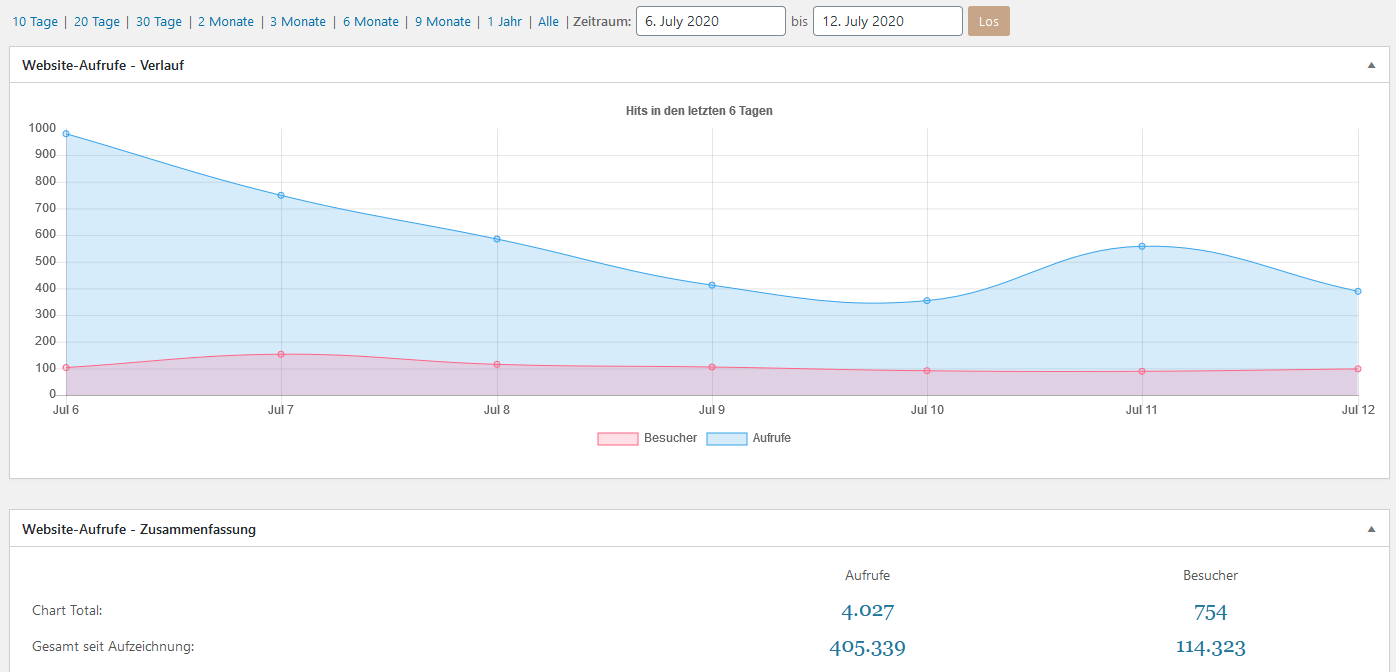Image resolution: width=1396 pixels, height=672 pixels.
Task: Click the Besucher data point on Jul 11
Action: coord(1142,372)
